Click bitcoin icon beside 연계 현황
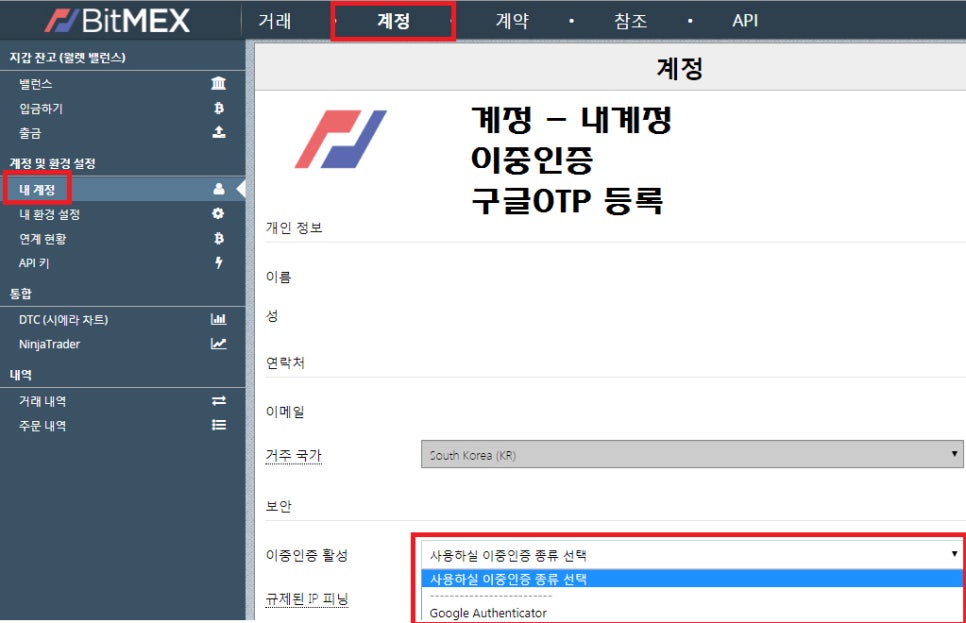This screenshot has height=623, width=966. pyautogui.click(x=219, y=238)
